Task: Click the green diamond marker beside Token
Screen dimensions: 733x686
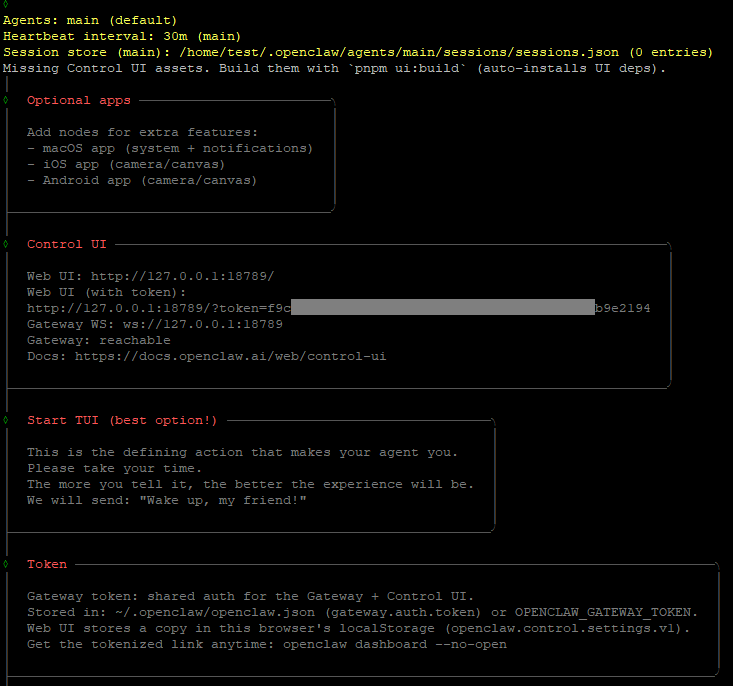Action: 6,563
